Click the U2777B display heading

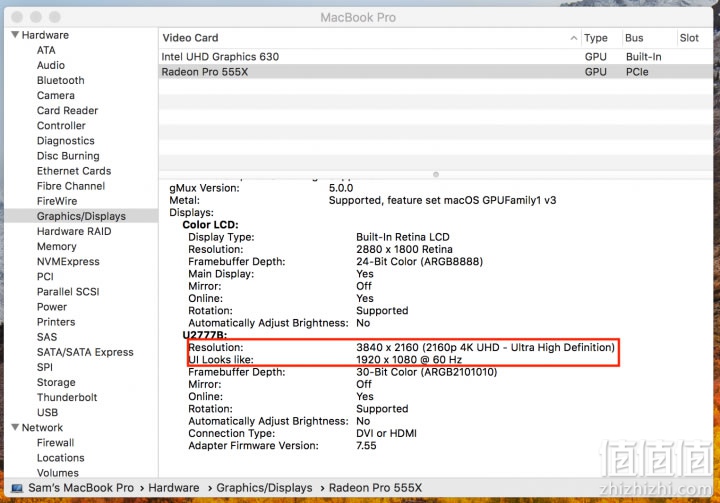click(x=205, y=335)
